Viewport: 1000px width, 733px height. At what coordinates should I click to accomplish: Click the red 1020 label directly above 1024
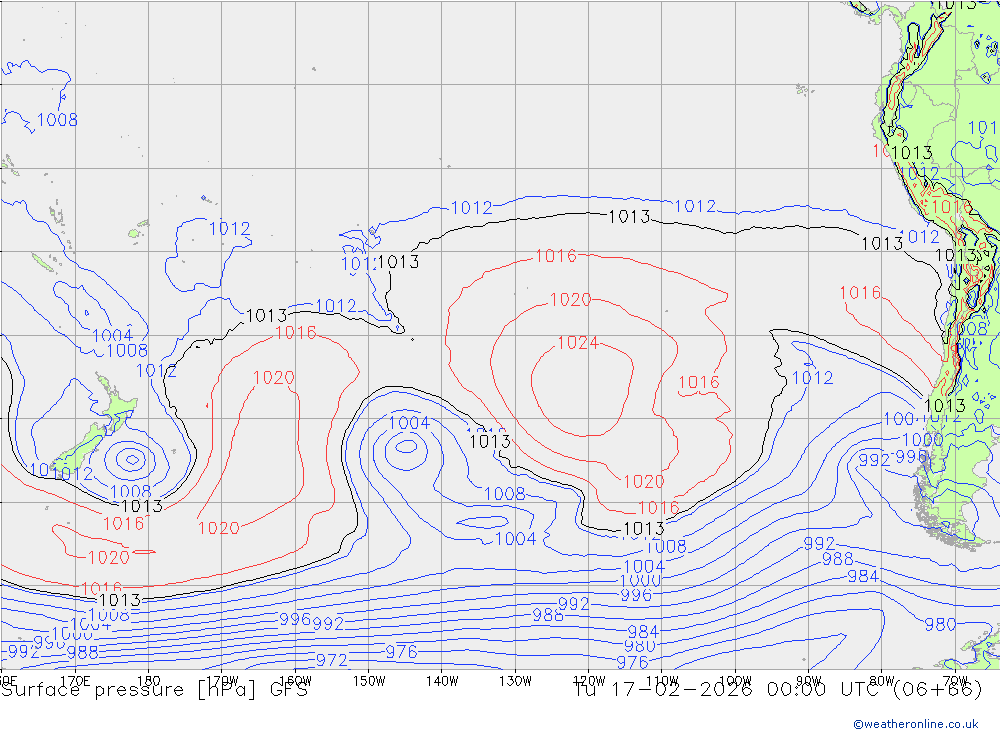point(571,300)
